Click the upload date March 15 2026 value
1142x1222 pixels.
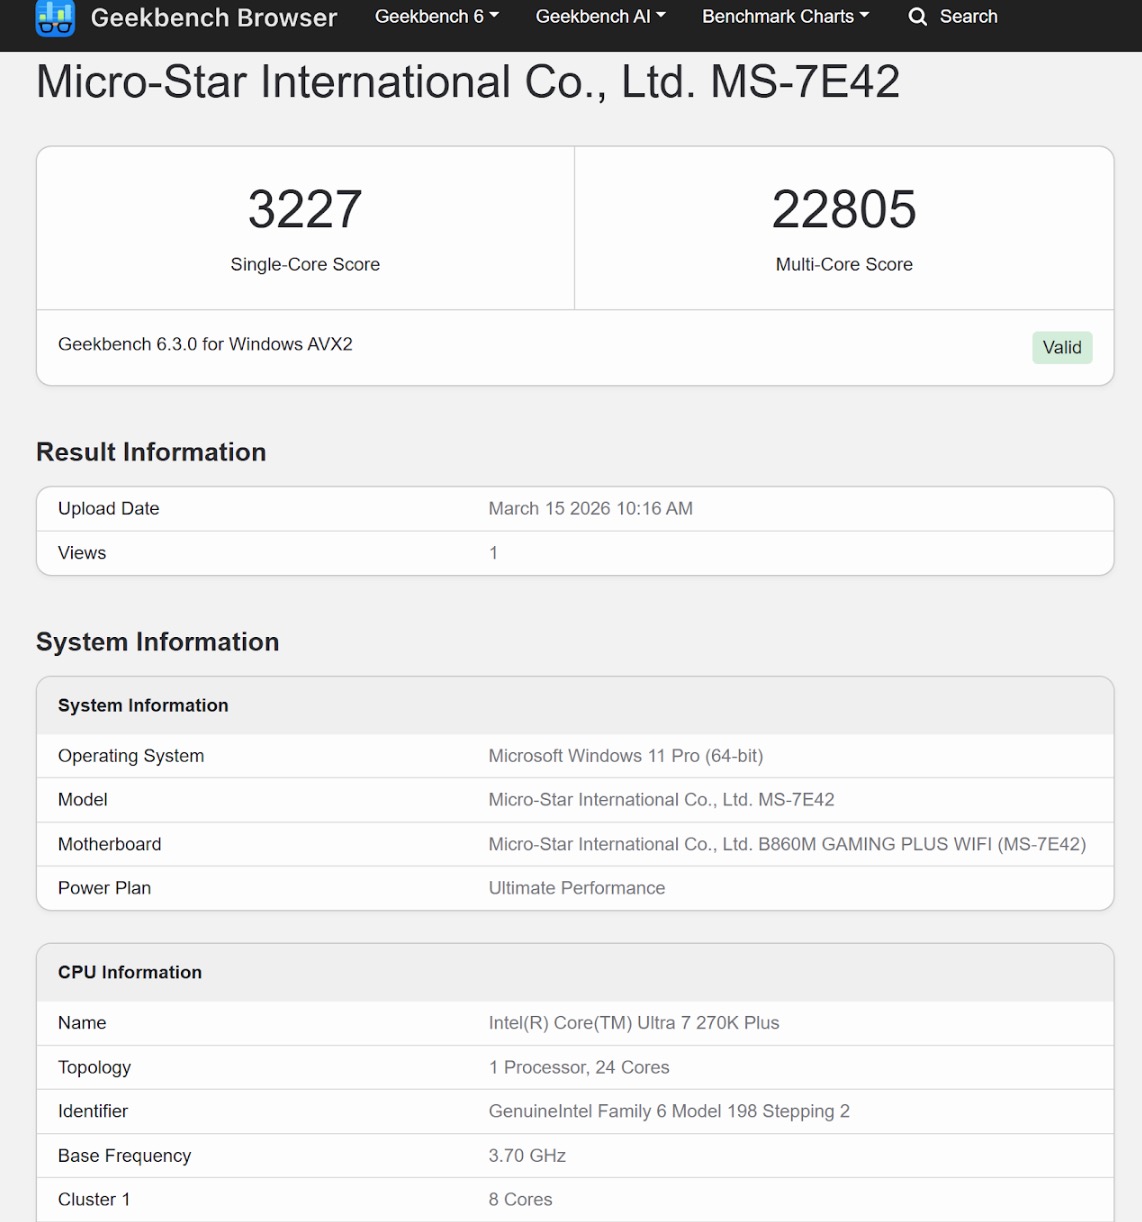pyautogui.click(x=590, y=509)
